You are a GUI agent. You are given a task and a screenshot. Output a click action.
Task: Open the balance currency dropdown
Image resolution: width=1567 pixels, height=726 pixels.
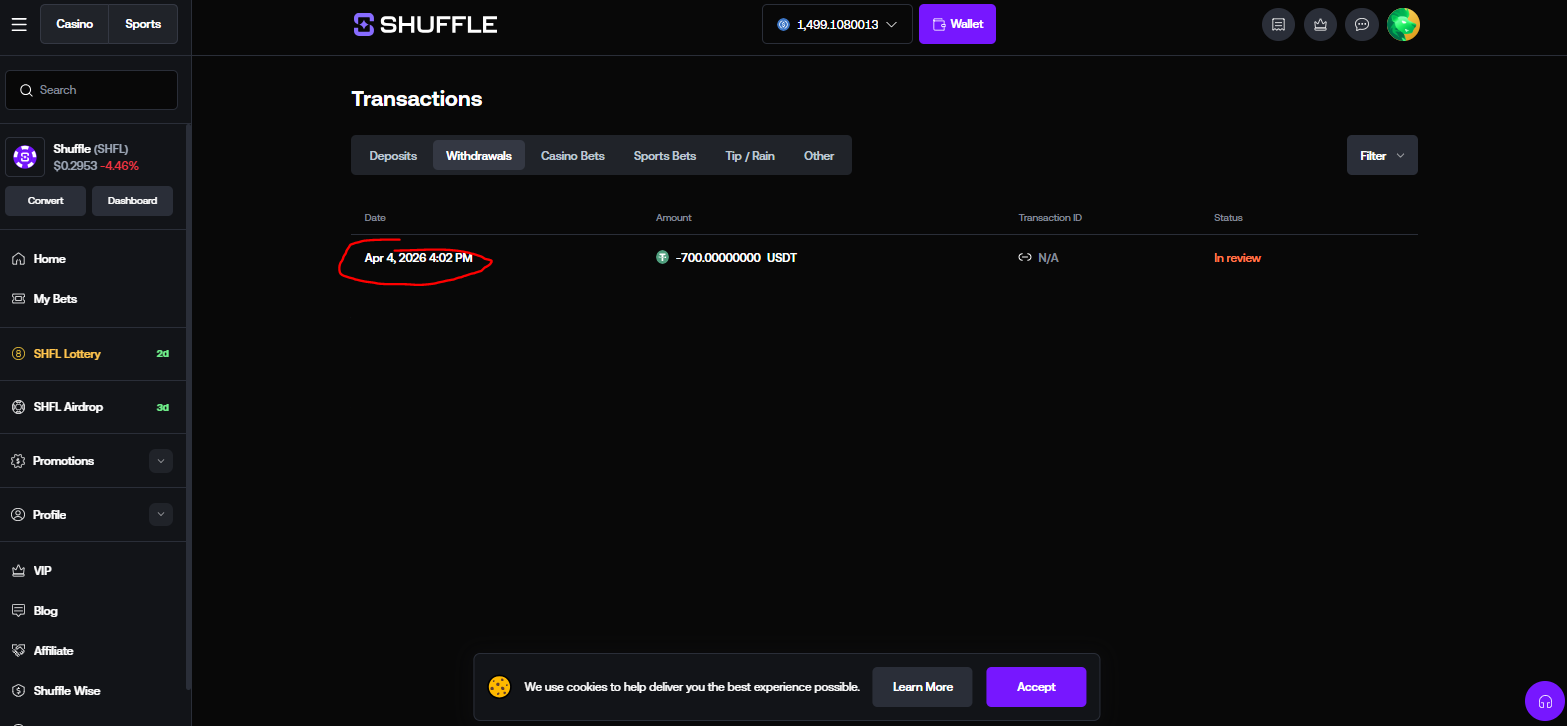click(837, 24)
